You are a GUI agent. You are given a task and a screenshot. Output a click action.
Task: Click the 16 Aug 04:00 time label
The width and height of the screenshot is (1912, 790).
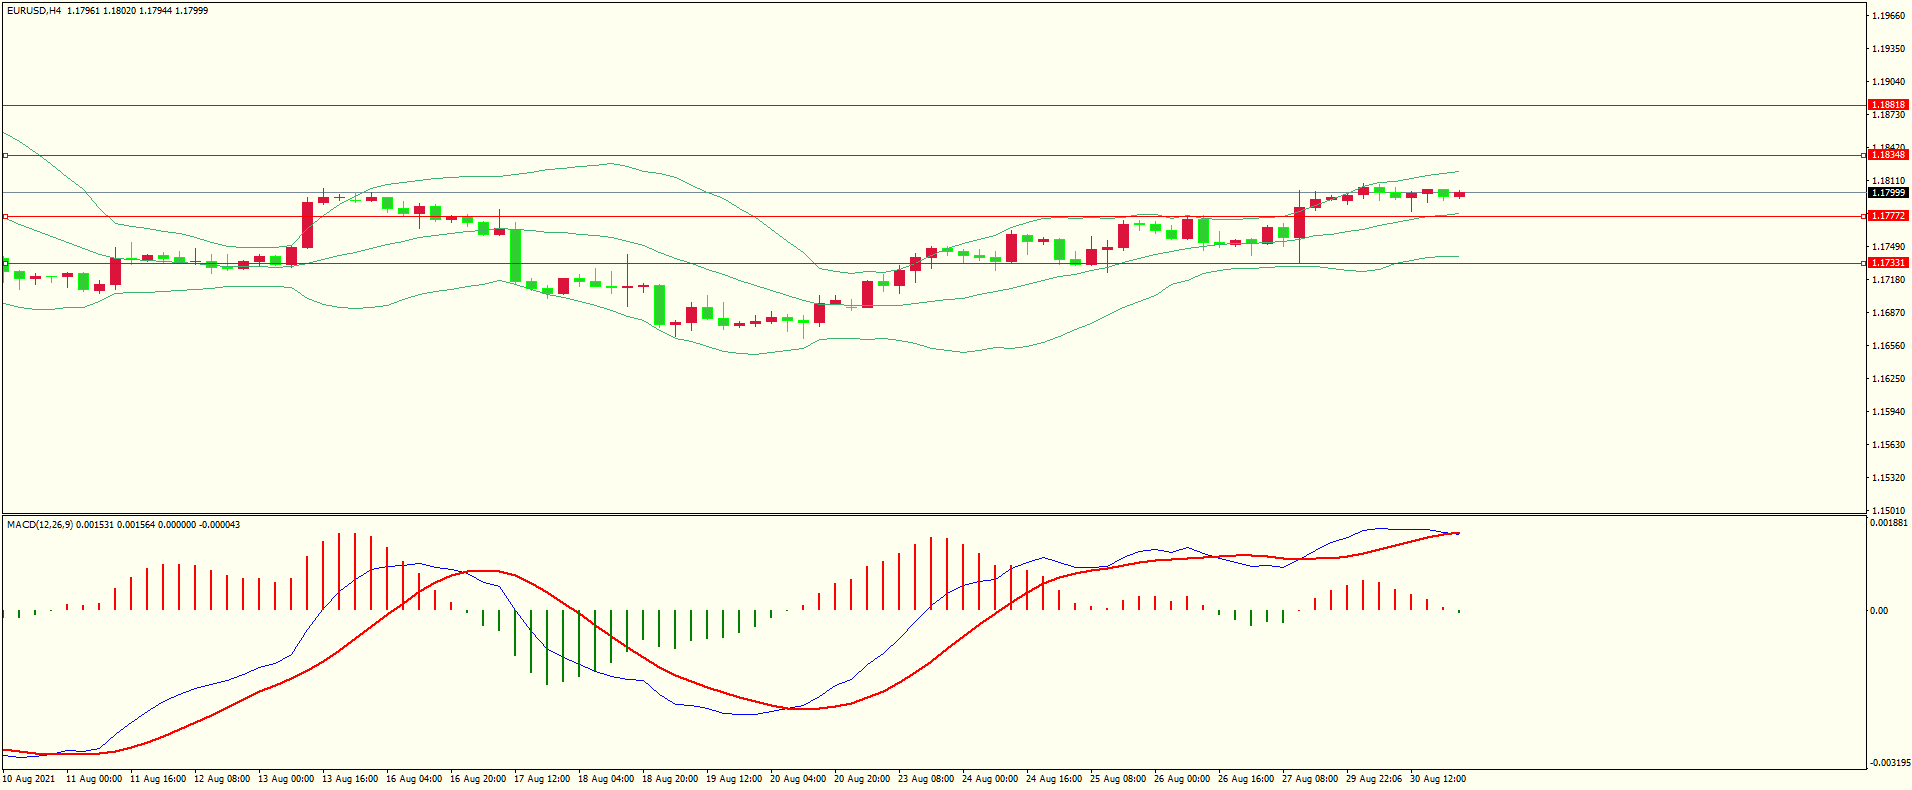tap(414, 779)
